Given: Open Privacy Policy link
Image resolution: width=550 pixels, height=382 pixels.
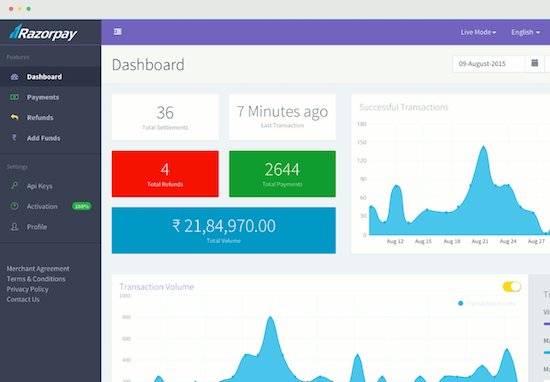Looking at the screenshot, I should pos(27,289).
